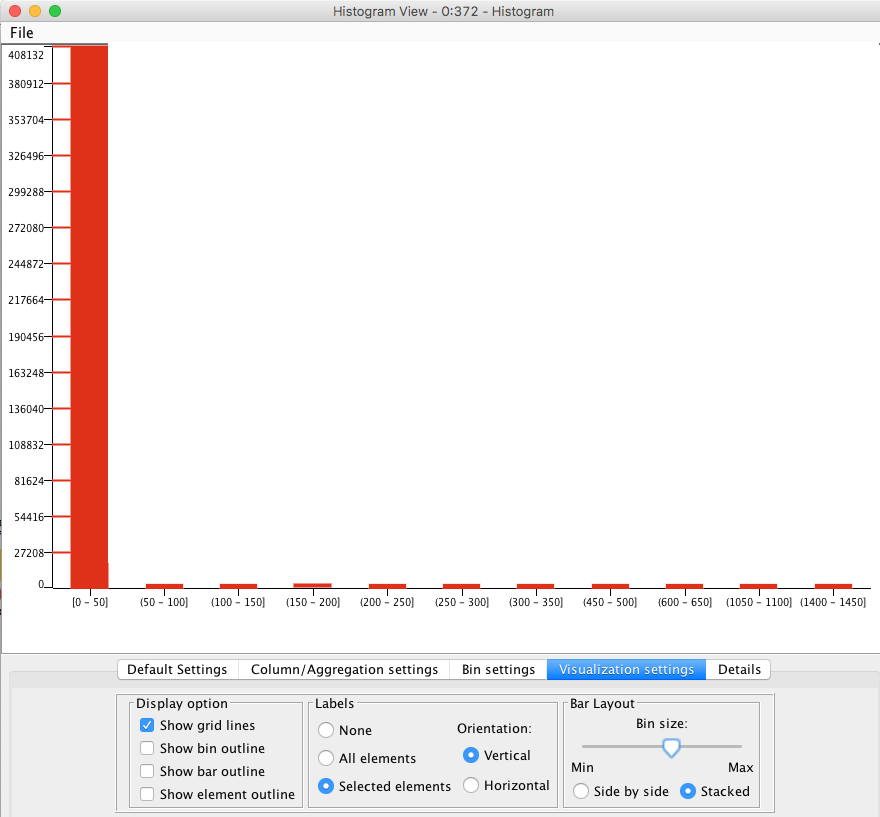Select the (150 - 200] histogram bar
Viewport: 880px width, 817px height.
[313, 586]
